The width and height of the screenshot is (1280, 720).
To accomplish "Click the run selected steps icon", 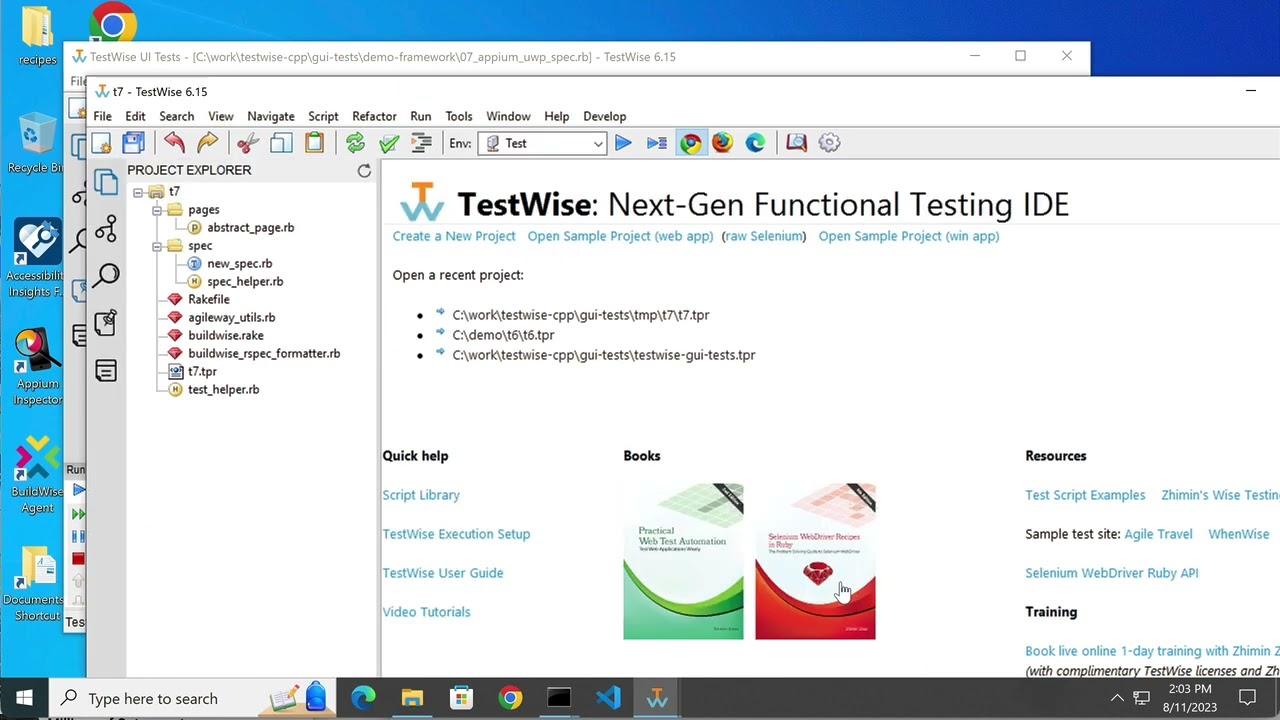I will (656, 143).
